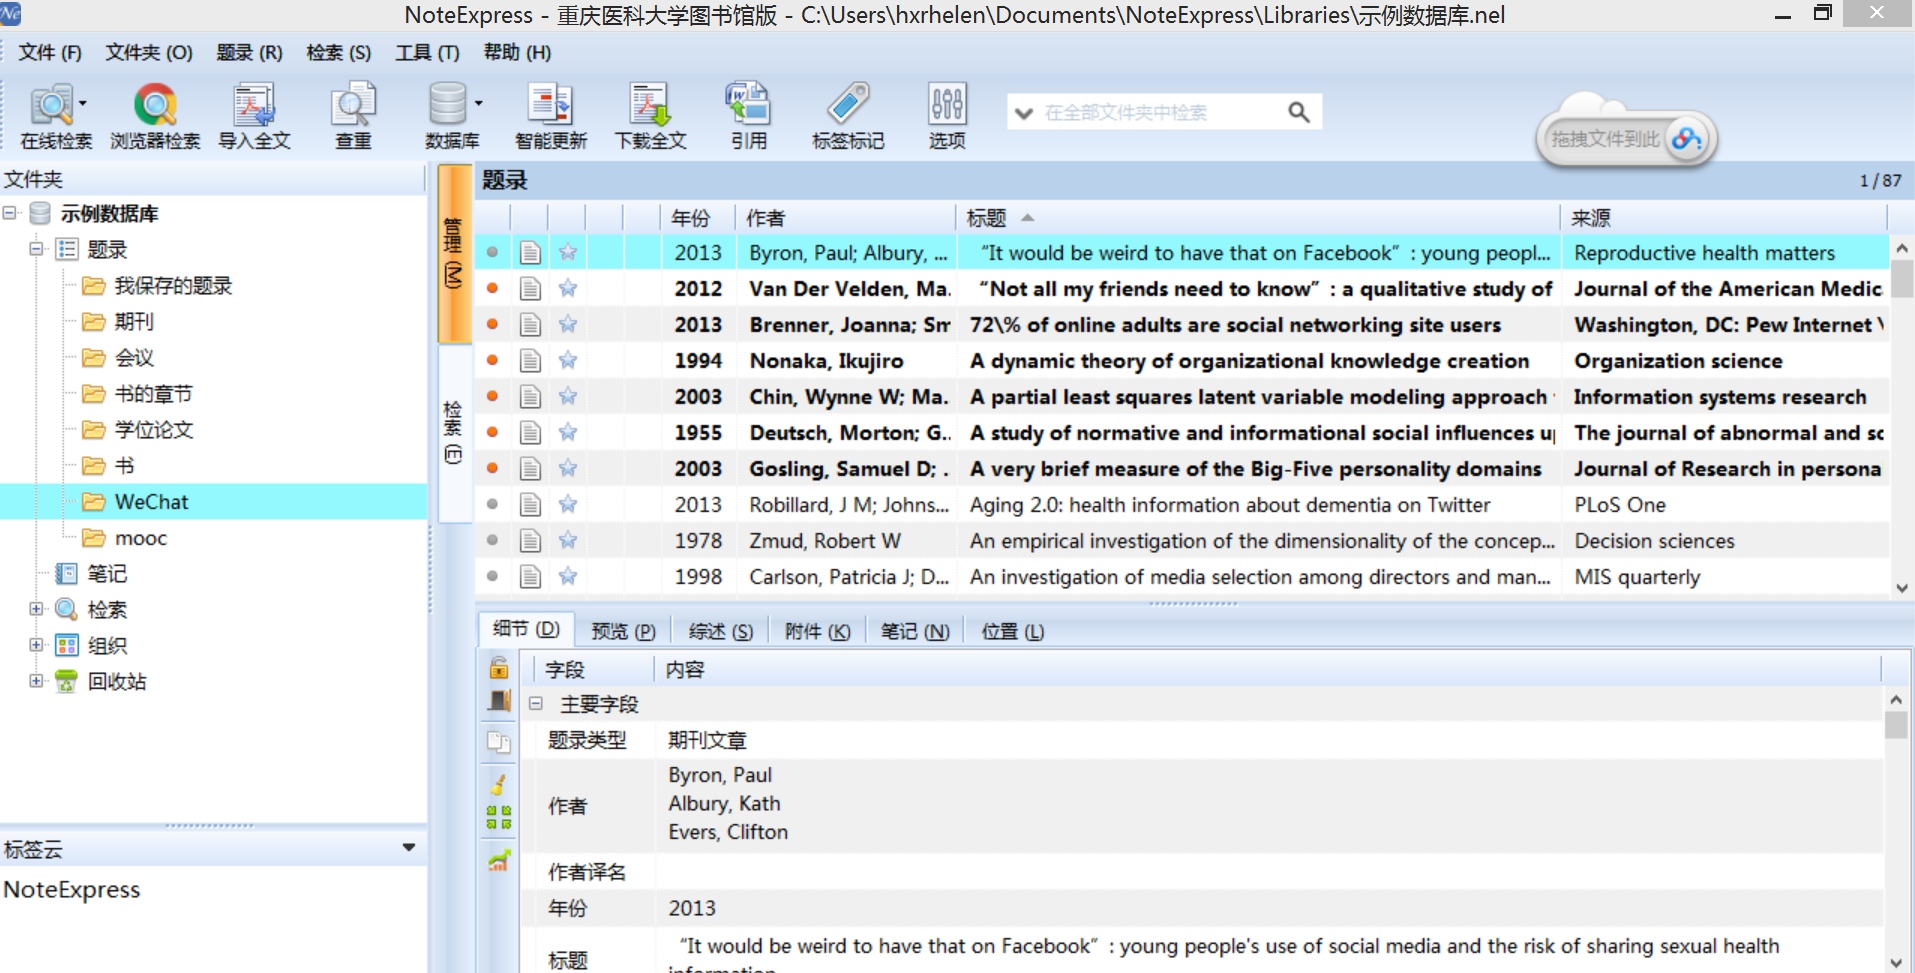Click the green chart icon in detail sidebar
The width and height of the screenshot is (1915, 973).
click(499, 860)
